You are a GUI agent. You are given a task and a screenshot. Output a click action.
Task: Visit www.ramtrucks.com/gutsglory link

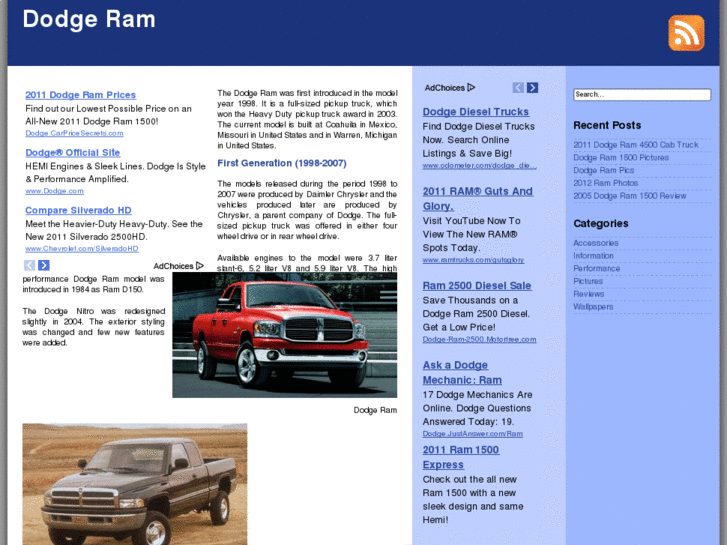pos(473,260)
